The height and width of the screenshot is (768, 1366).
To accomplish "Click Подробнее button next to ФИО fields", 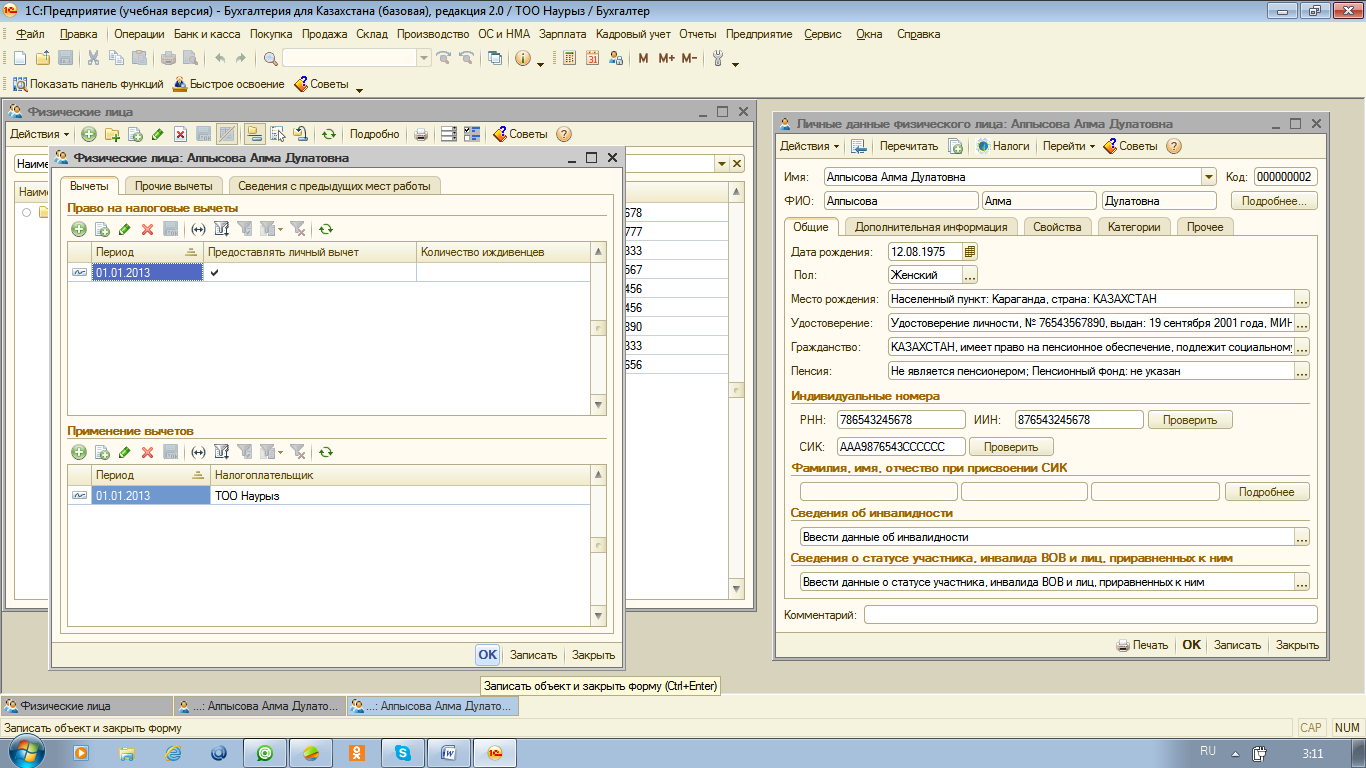I will click(x=1274, y=201).
